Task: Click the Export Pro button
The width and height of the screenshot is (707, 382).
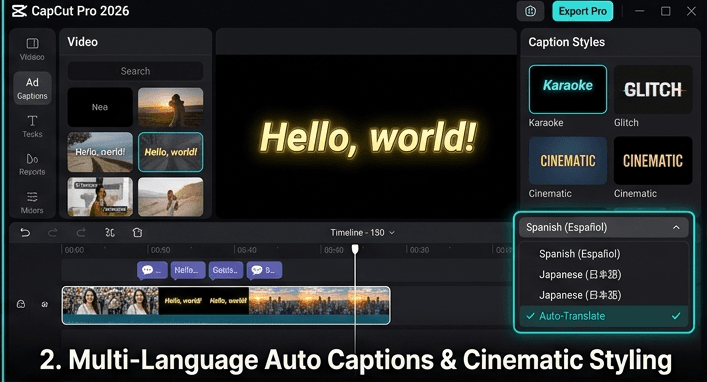Action: point(583,11)
